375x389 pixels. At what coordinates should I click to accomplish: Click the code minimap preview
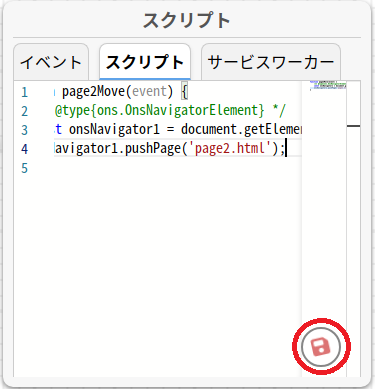(328, 86)
